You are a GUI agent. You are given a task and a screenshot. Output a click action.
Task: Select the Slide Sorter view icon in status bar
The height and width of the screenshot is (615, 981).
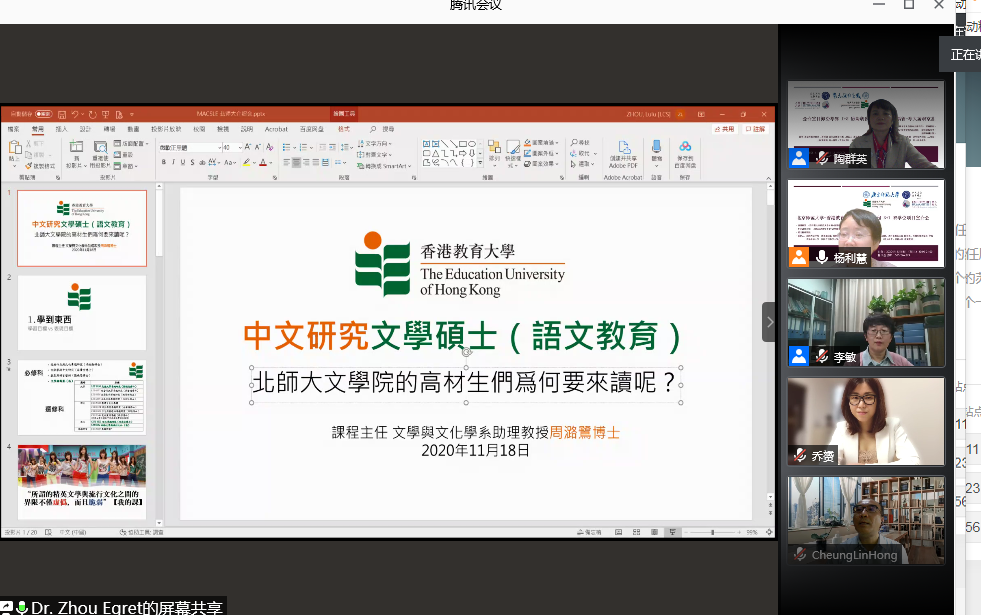[x=636, y=532]
